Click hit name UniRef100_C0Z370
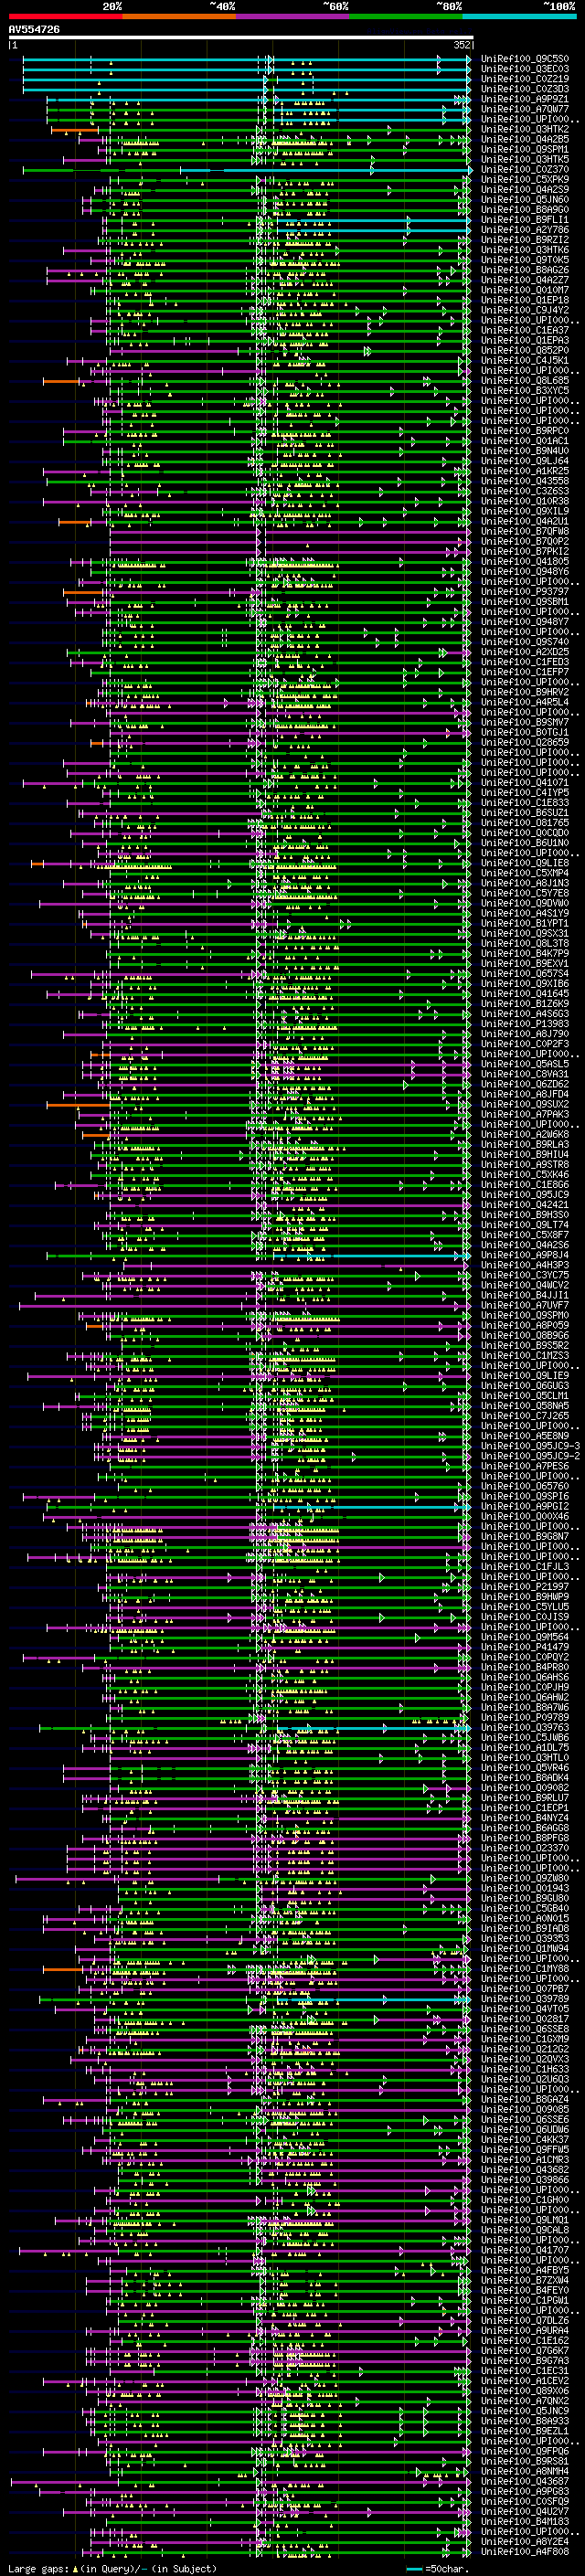The height and width of the screenshot is (2576, 585). point(525,169)
